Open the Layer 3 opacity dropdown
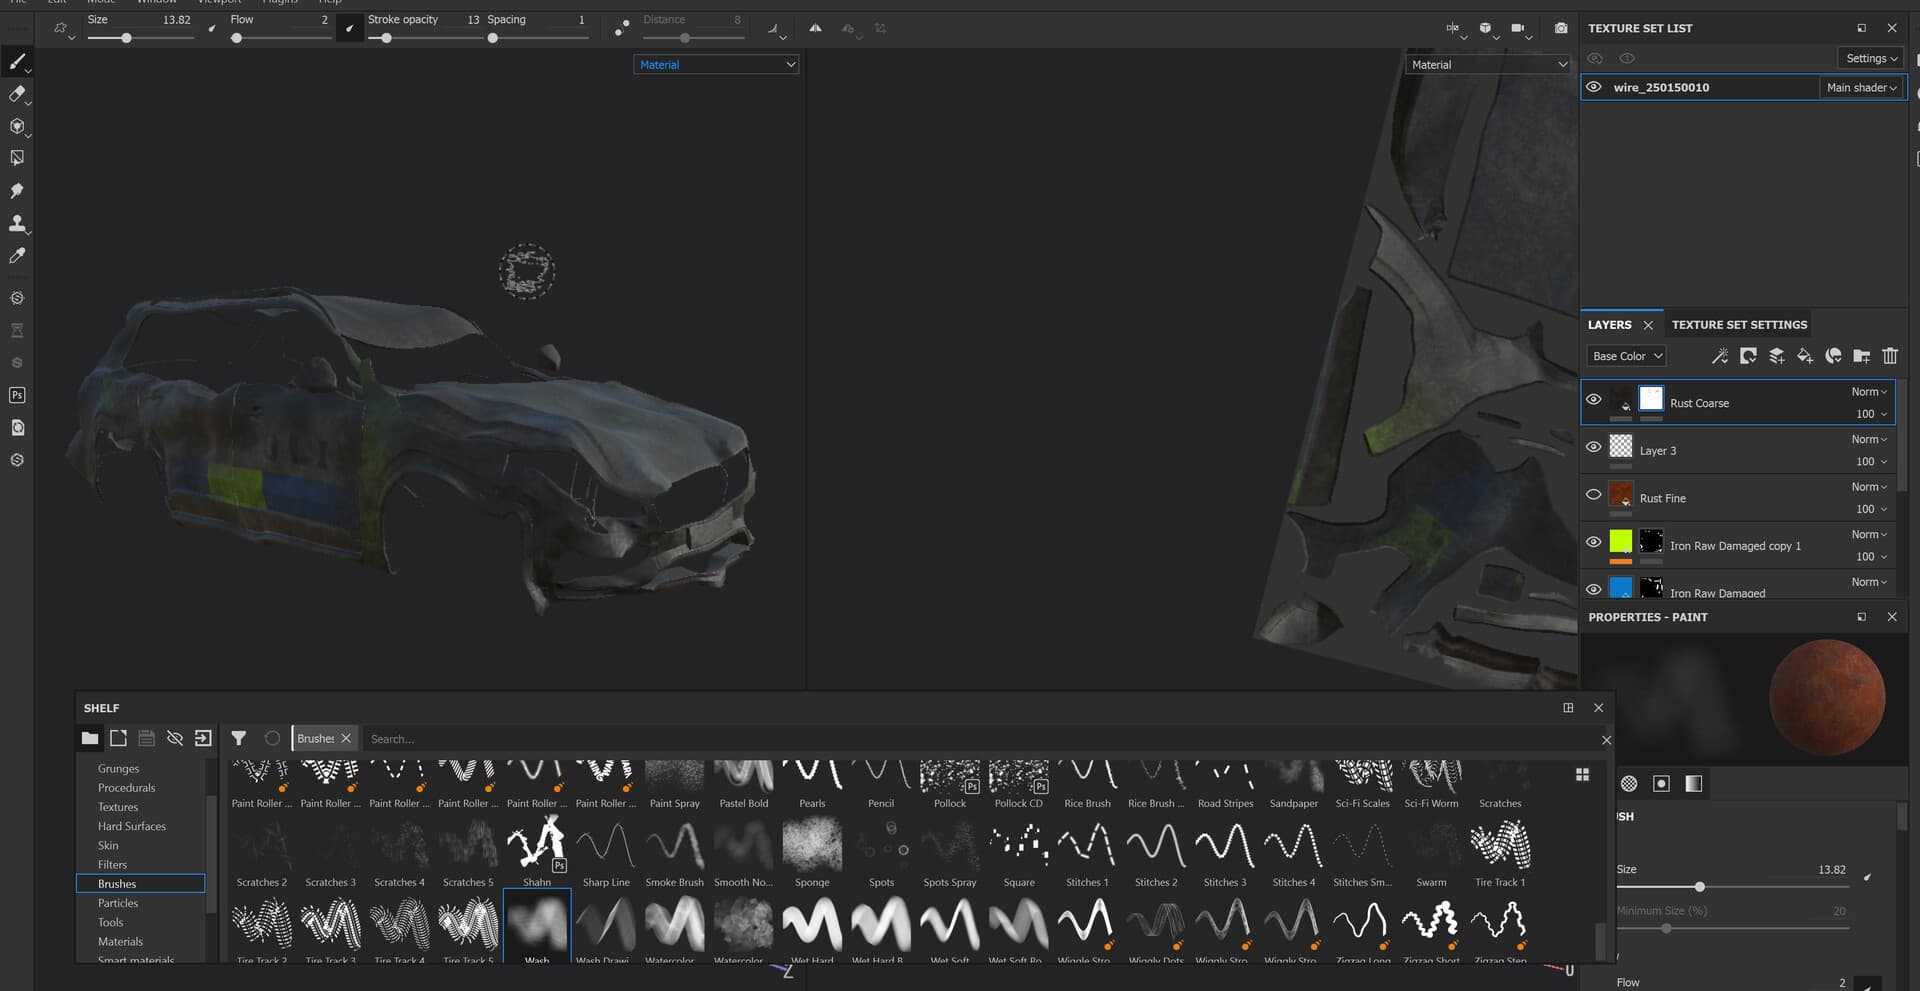 pos(1871,461)
